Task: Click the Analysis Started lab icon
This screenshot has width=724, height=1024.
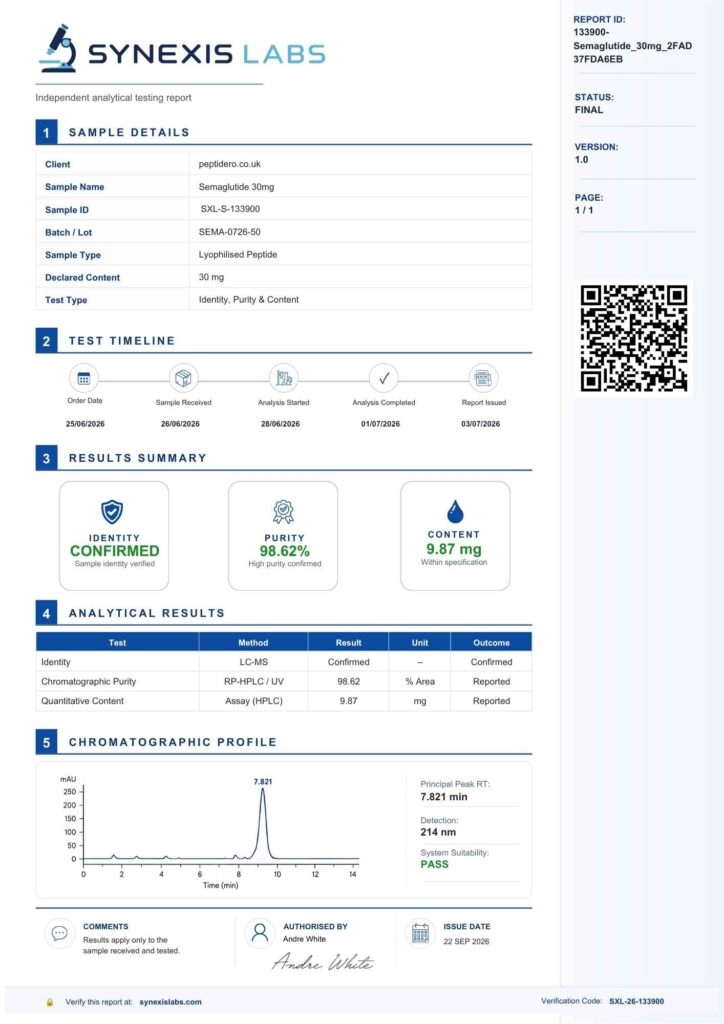Action: click(x=284, y=378)
